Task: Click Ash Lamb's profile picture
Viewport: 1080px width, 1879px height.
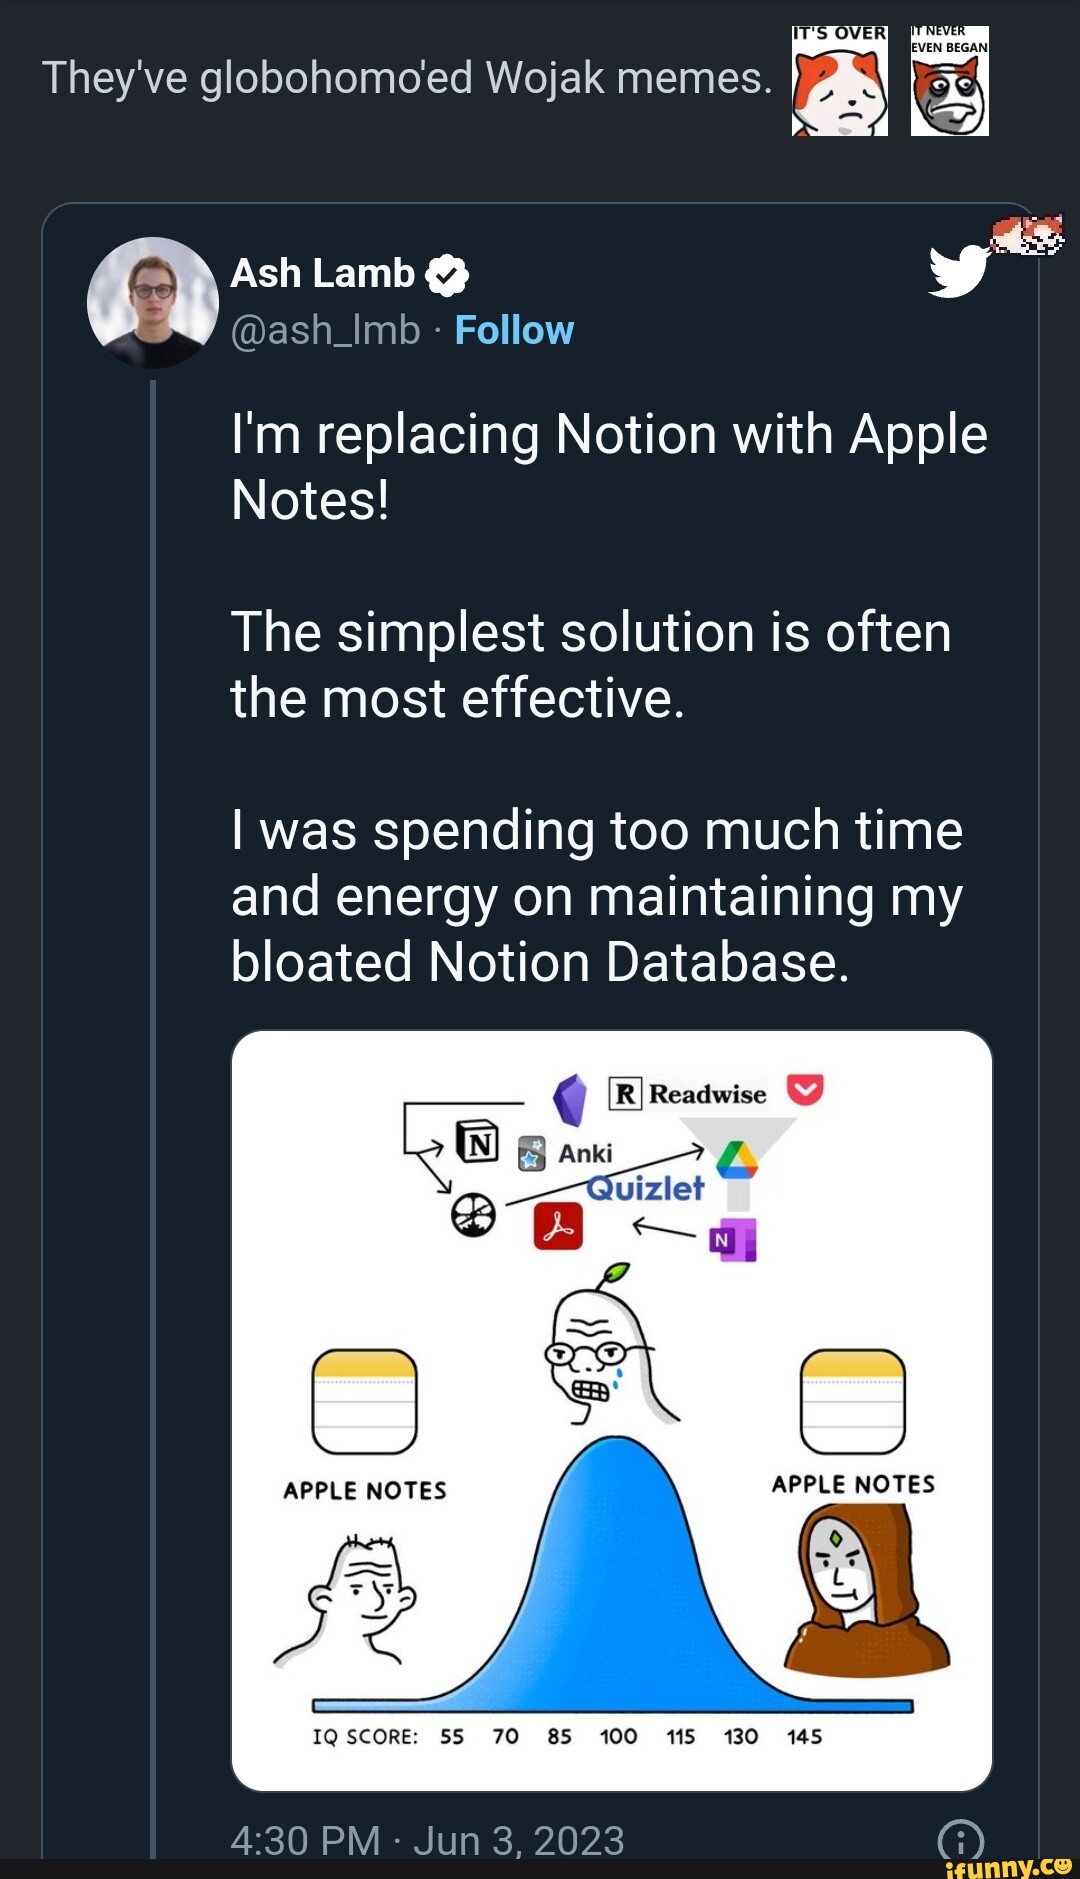Action: [x=153, y=302]
